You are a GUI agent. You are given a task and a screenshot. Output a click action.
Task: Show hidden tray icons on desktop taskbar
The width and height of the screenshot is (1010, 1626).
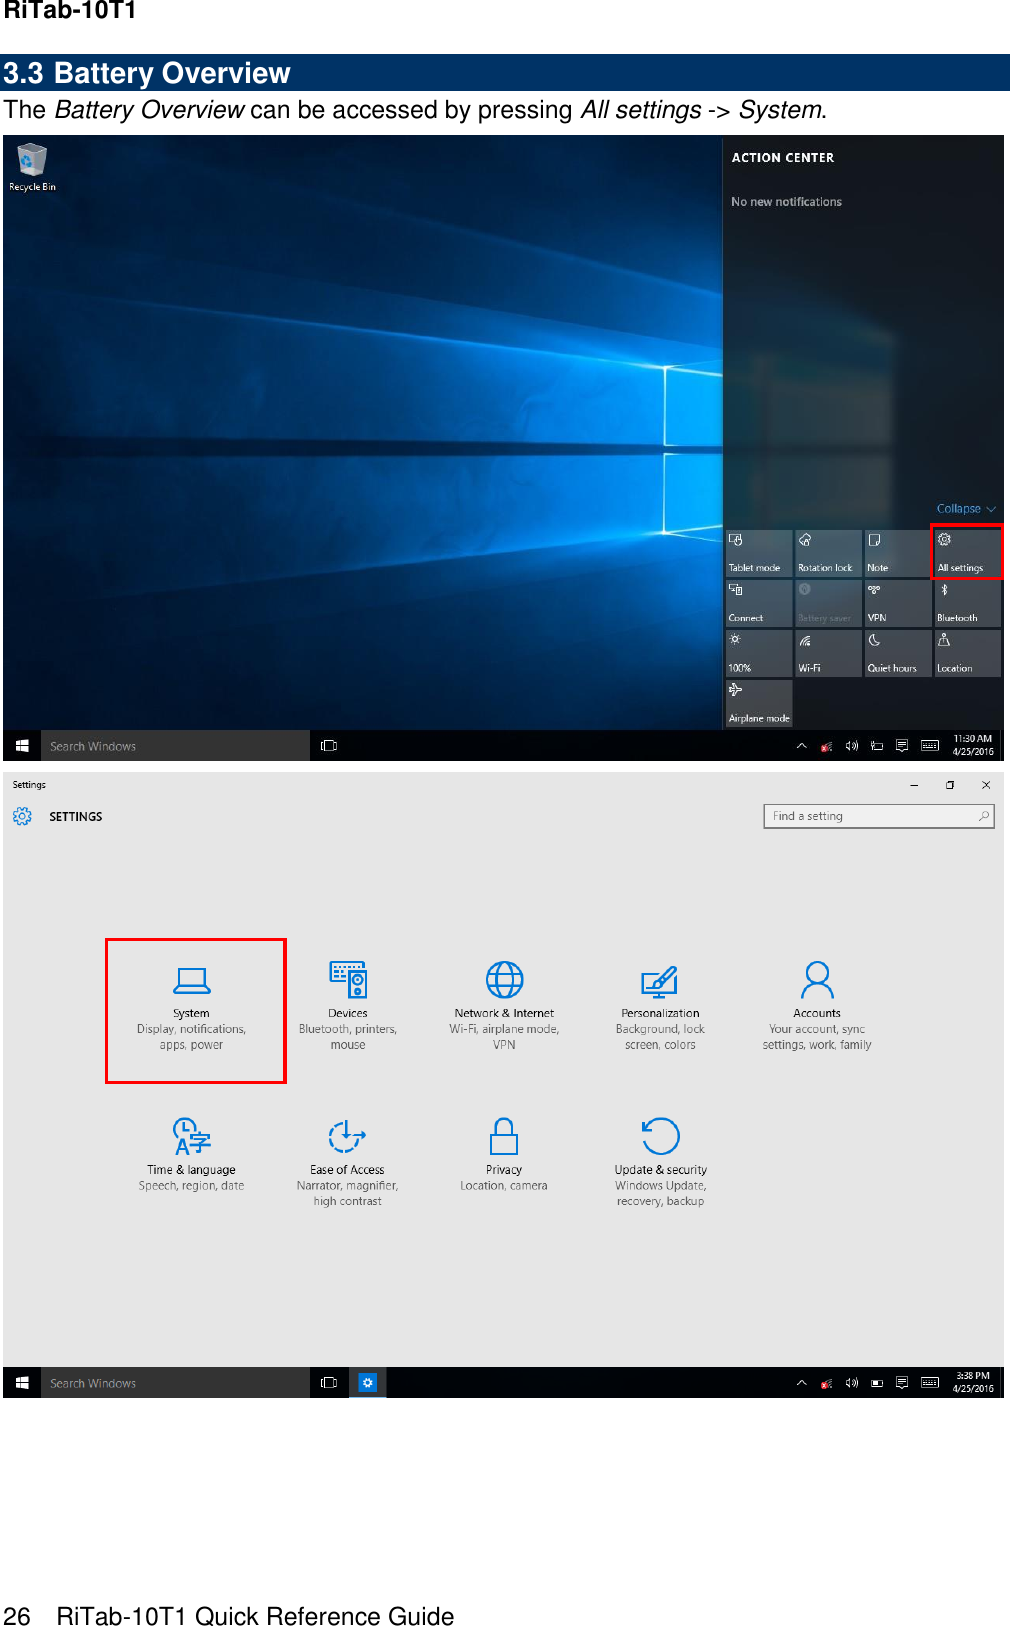(x=801, y=746)
